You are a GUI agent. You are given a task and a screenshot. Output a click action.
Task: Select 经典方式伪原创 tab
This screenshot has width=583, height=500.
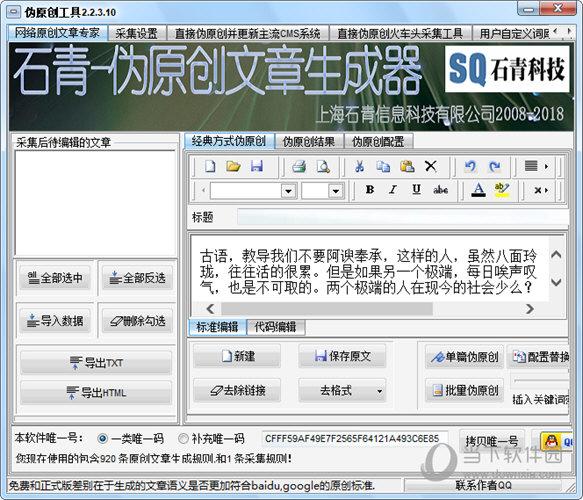click(x=229, y=141)
